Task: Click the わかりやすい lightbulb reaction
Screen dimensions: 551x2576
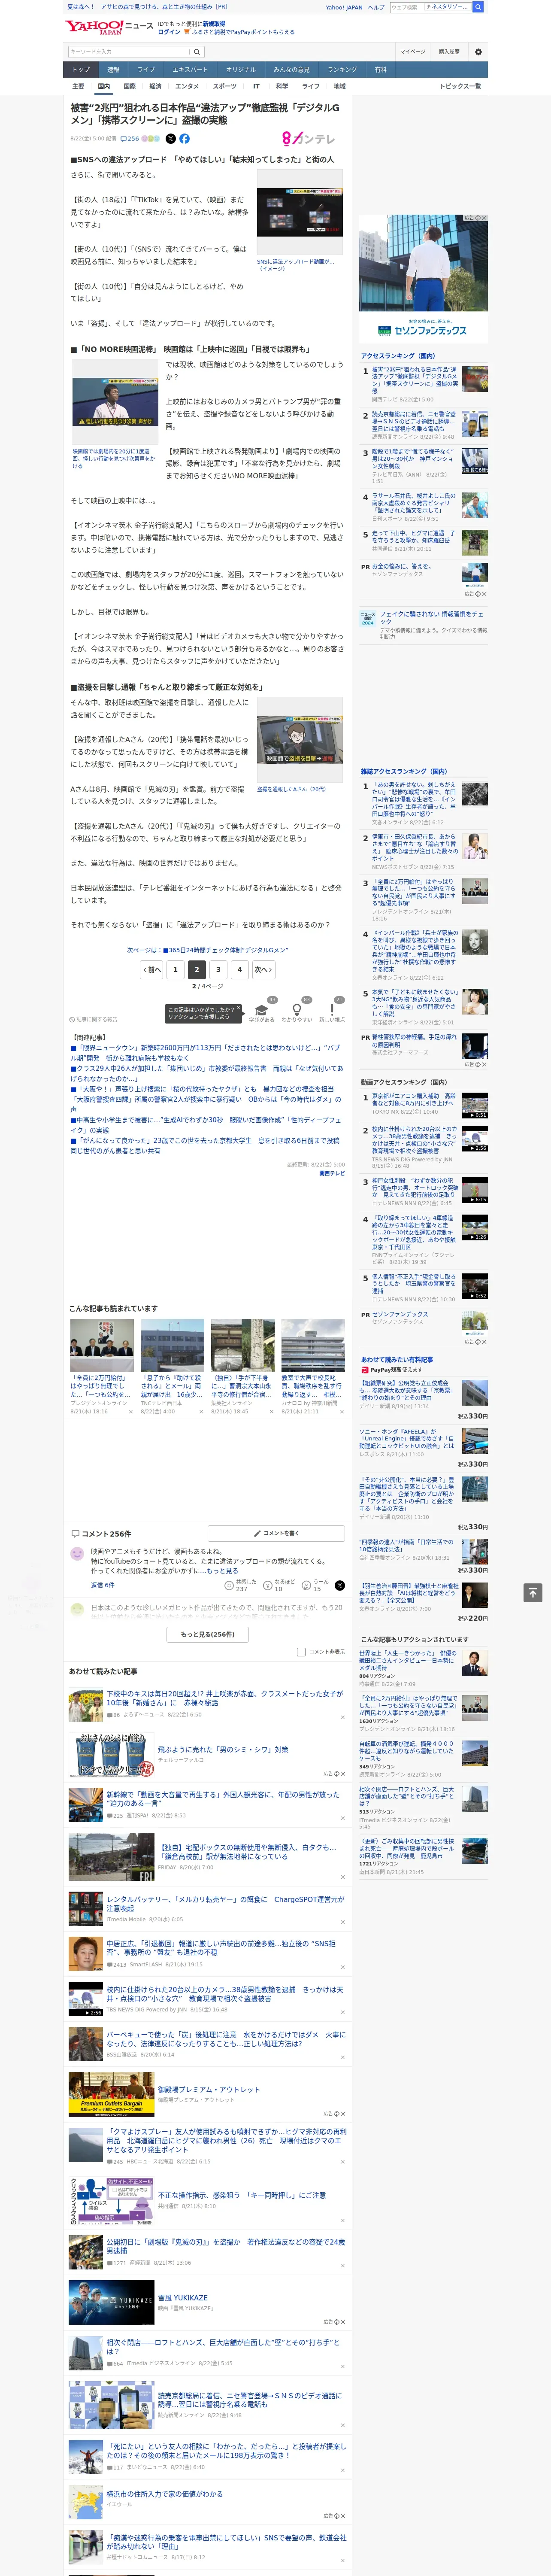Action: (297, 1010)
